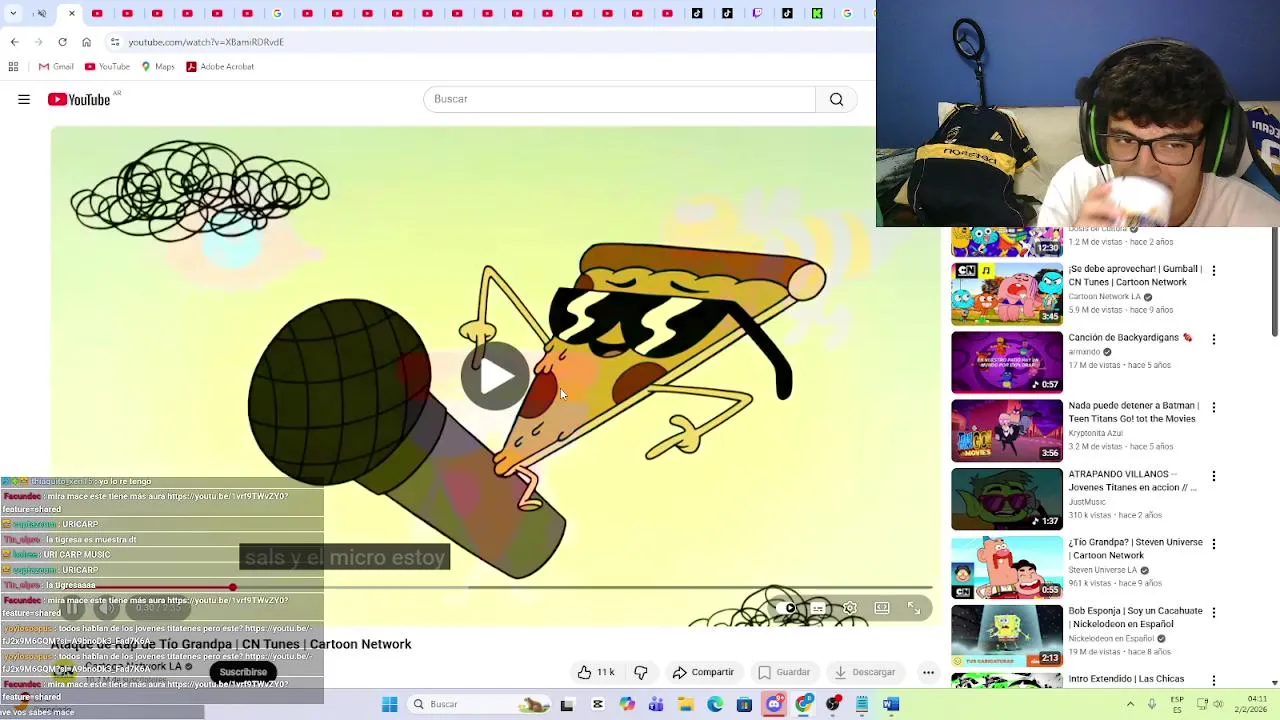The image size is (1280, 720).
Task: Enter fullscreen in the video player
Action: (914, 608)
